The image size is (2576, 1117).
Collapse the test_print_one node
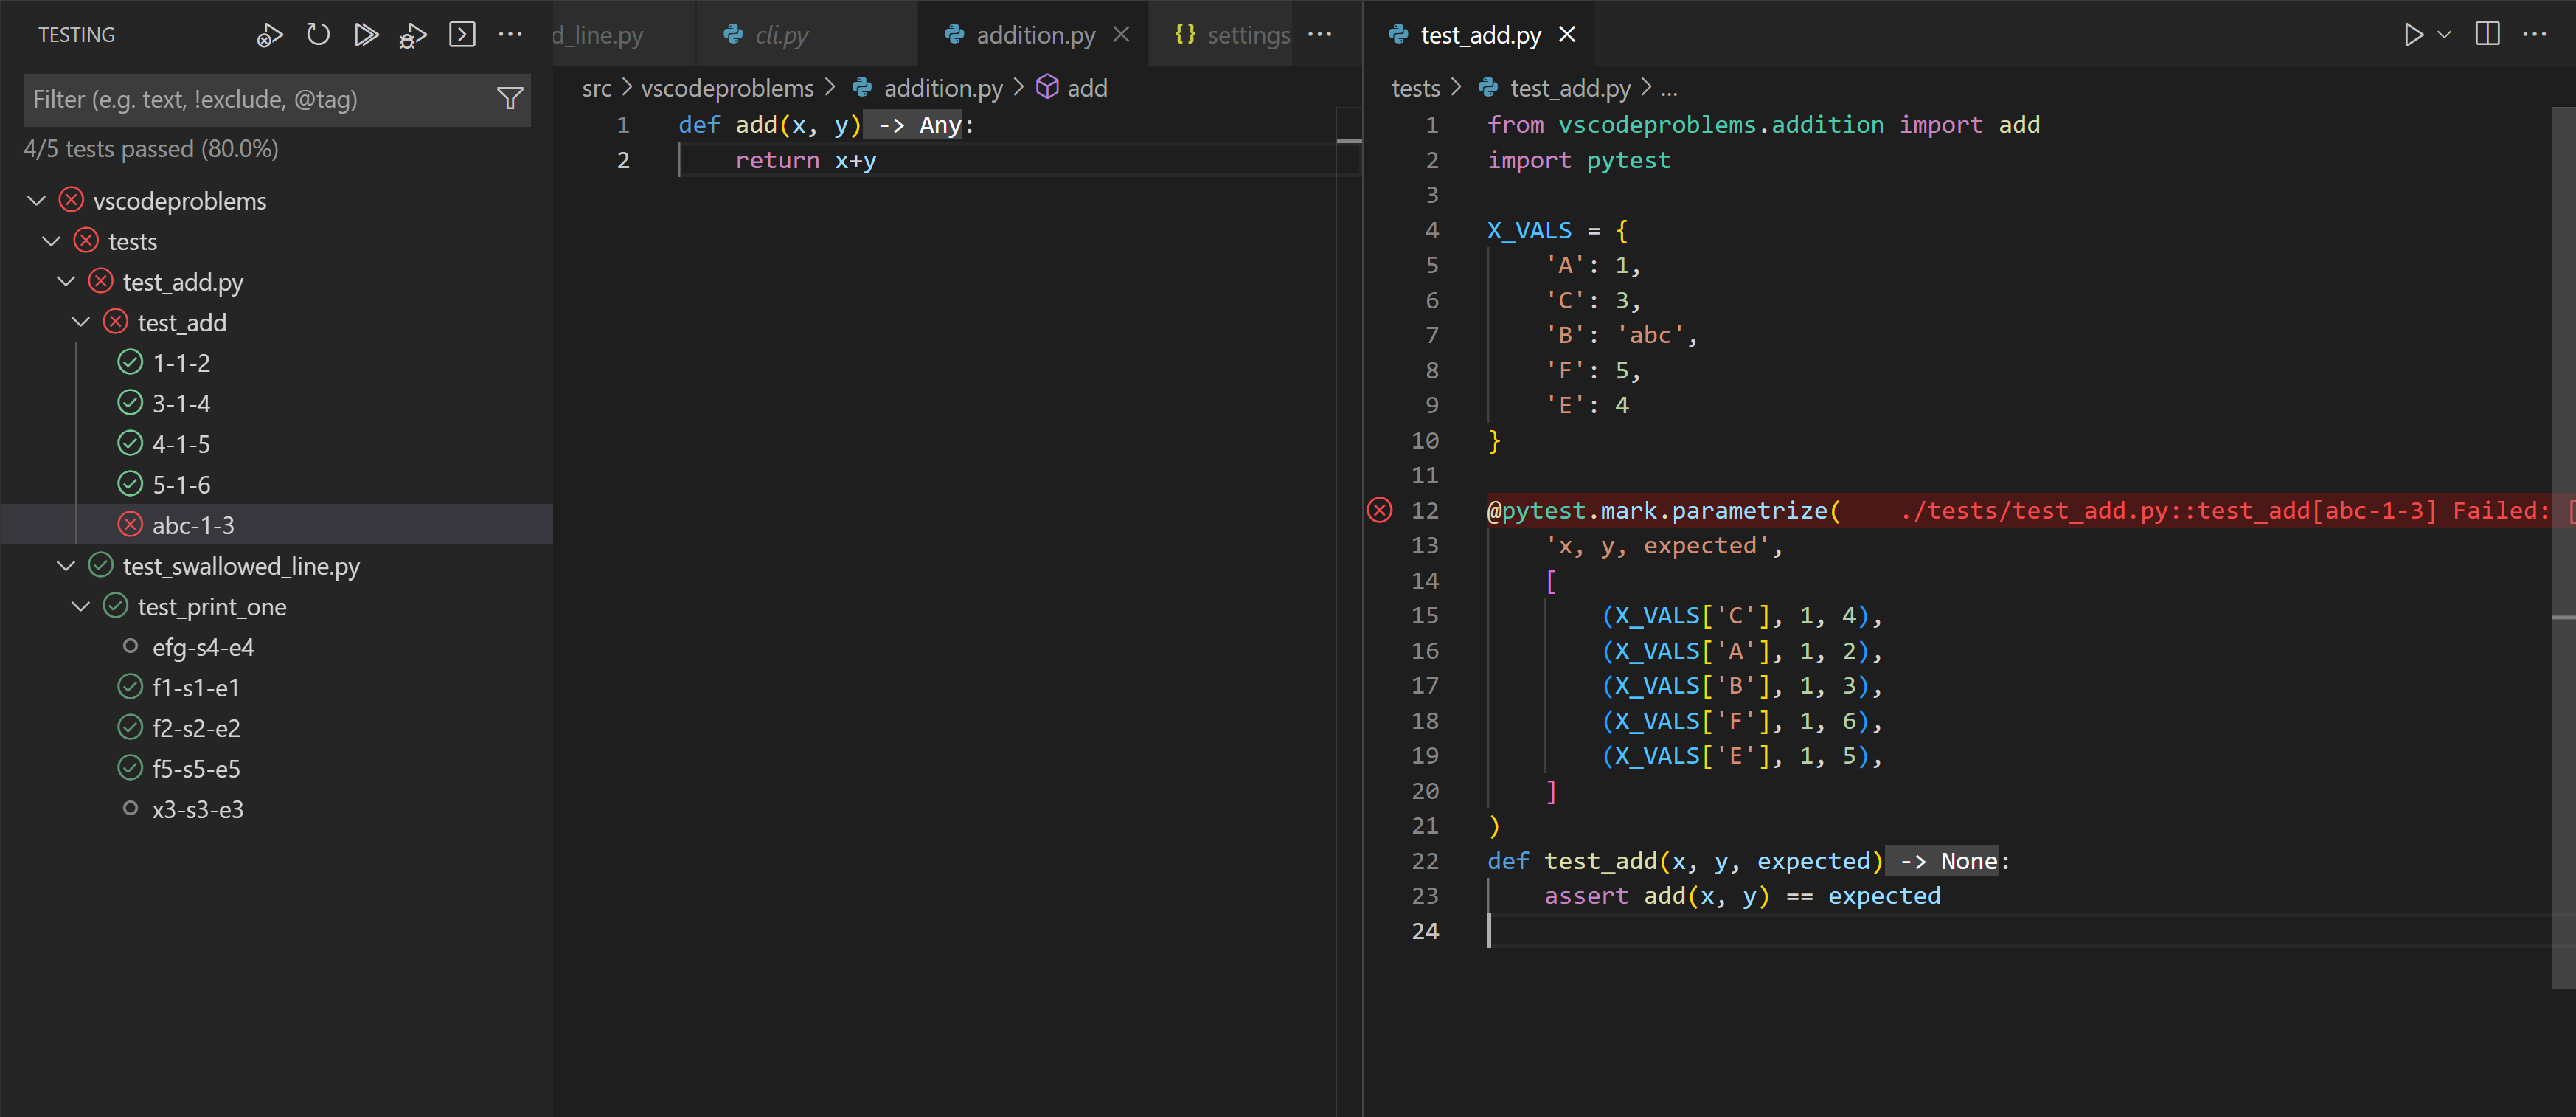[x=82, y=607]
